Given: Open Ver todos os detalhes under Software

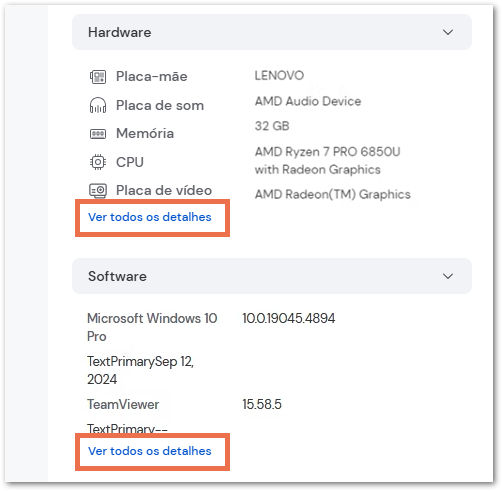Looking at the screenshot, I should point(150,451).
